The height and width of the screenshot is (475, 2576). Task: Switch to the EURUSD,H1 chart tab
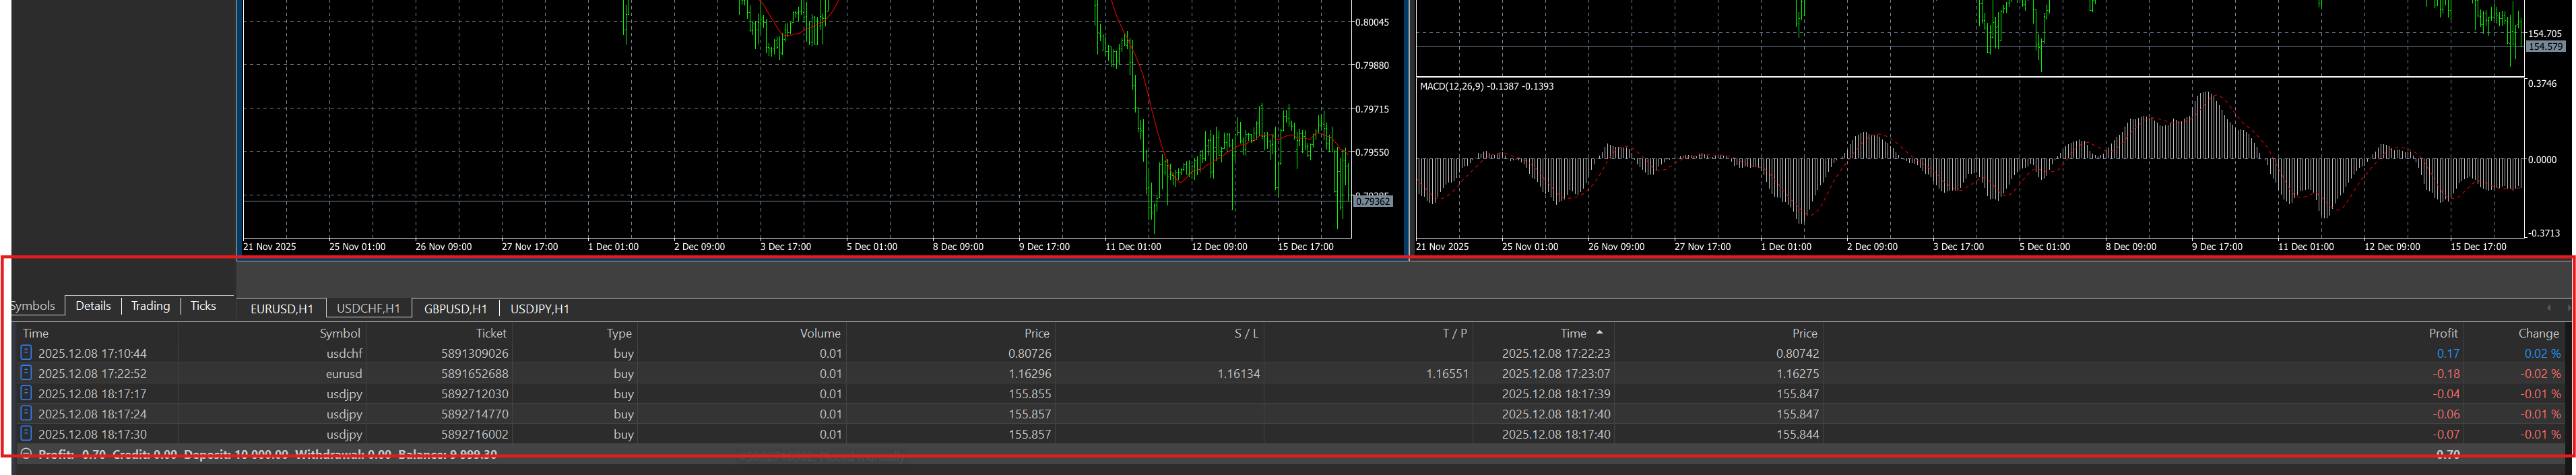click(281, 309)
